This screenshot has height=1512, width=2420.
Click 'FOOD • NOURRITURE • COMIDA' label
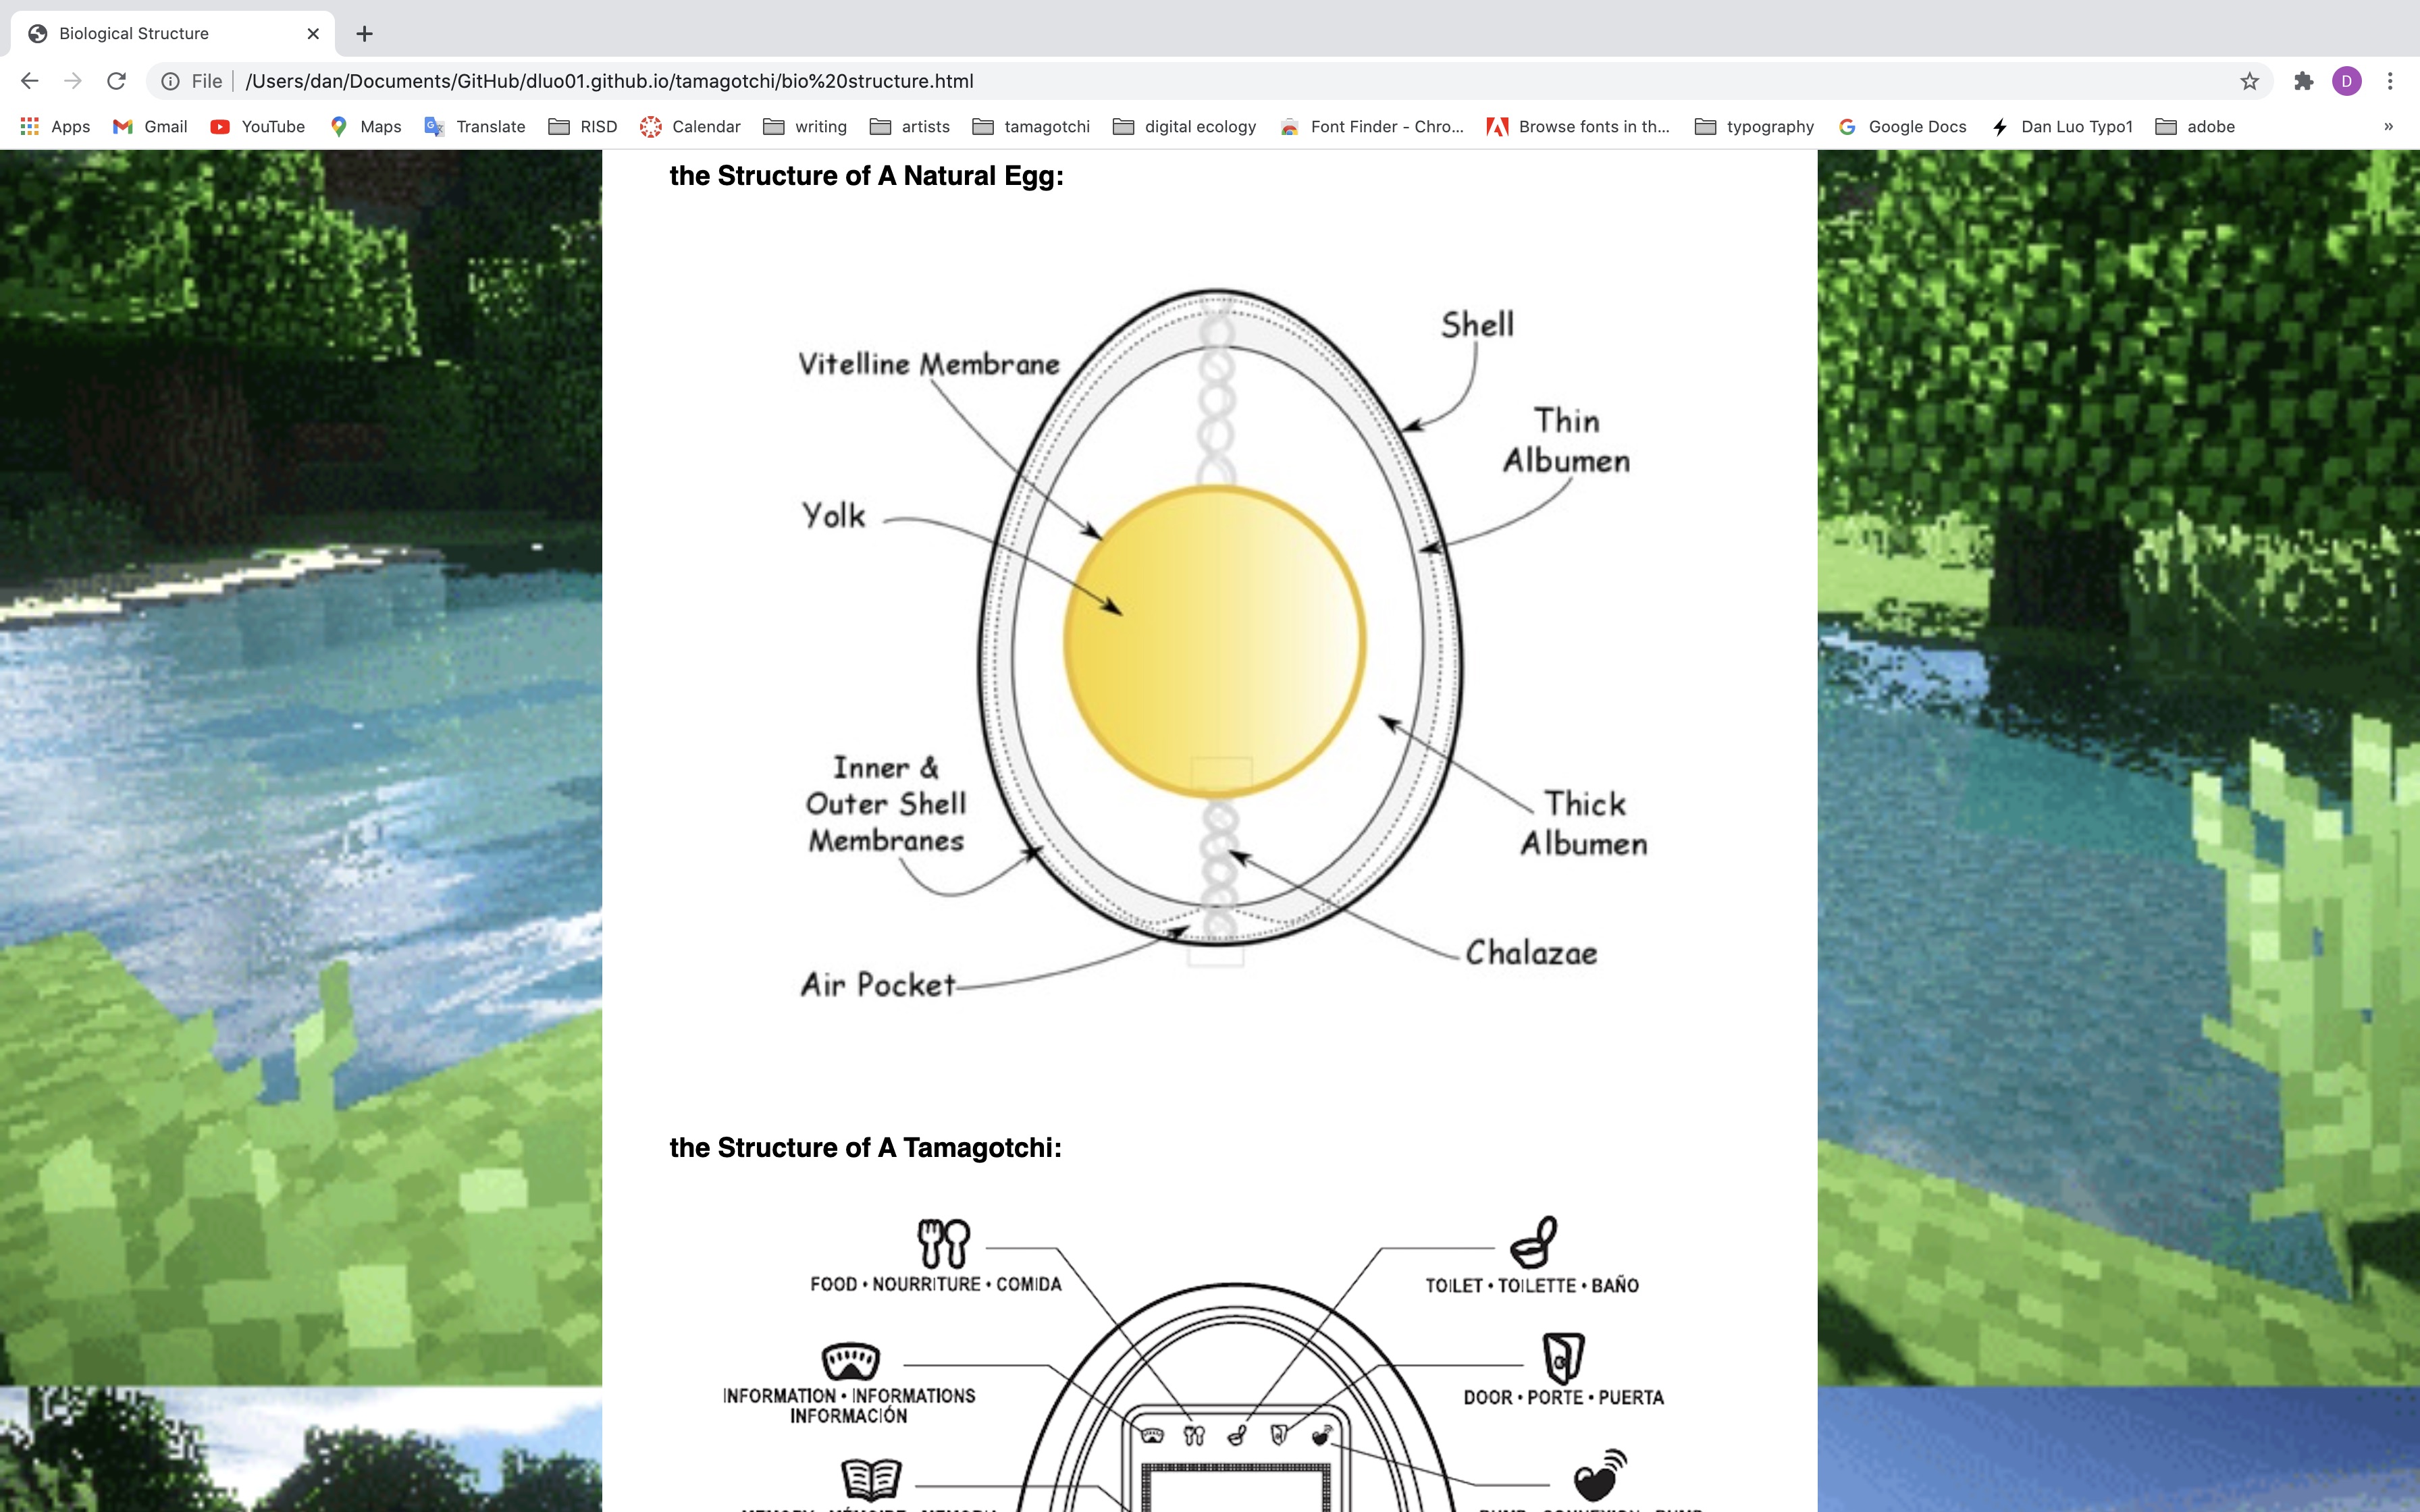coord(936,1284)
